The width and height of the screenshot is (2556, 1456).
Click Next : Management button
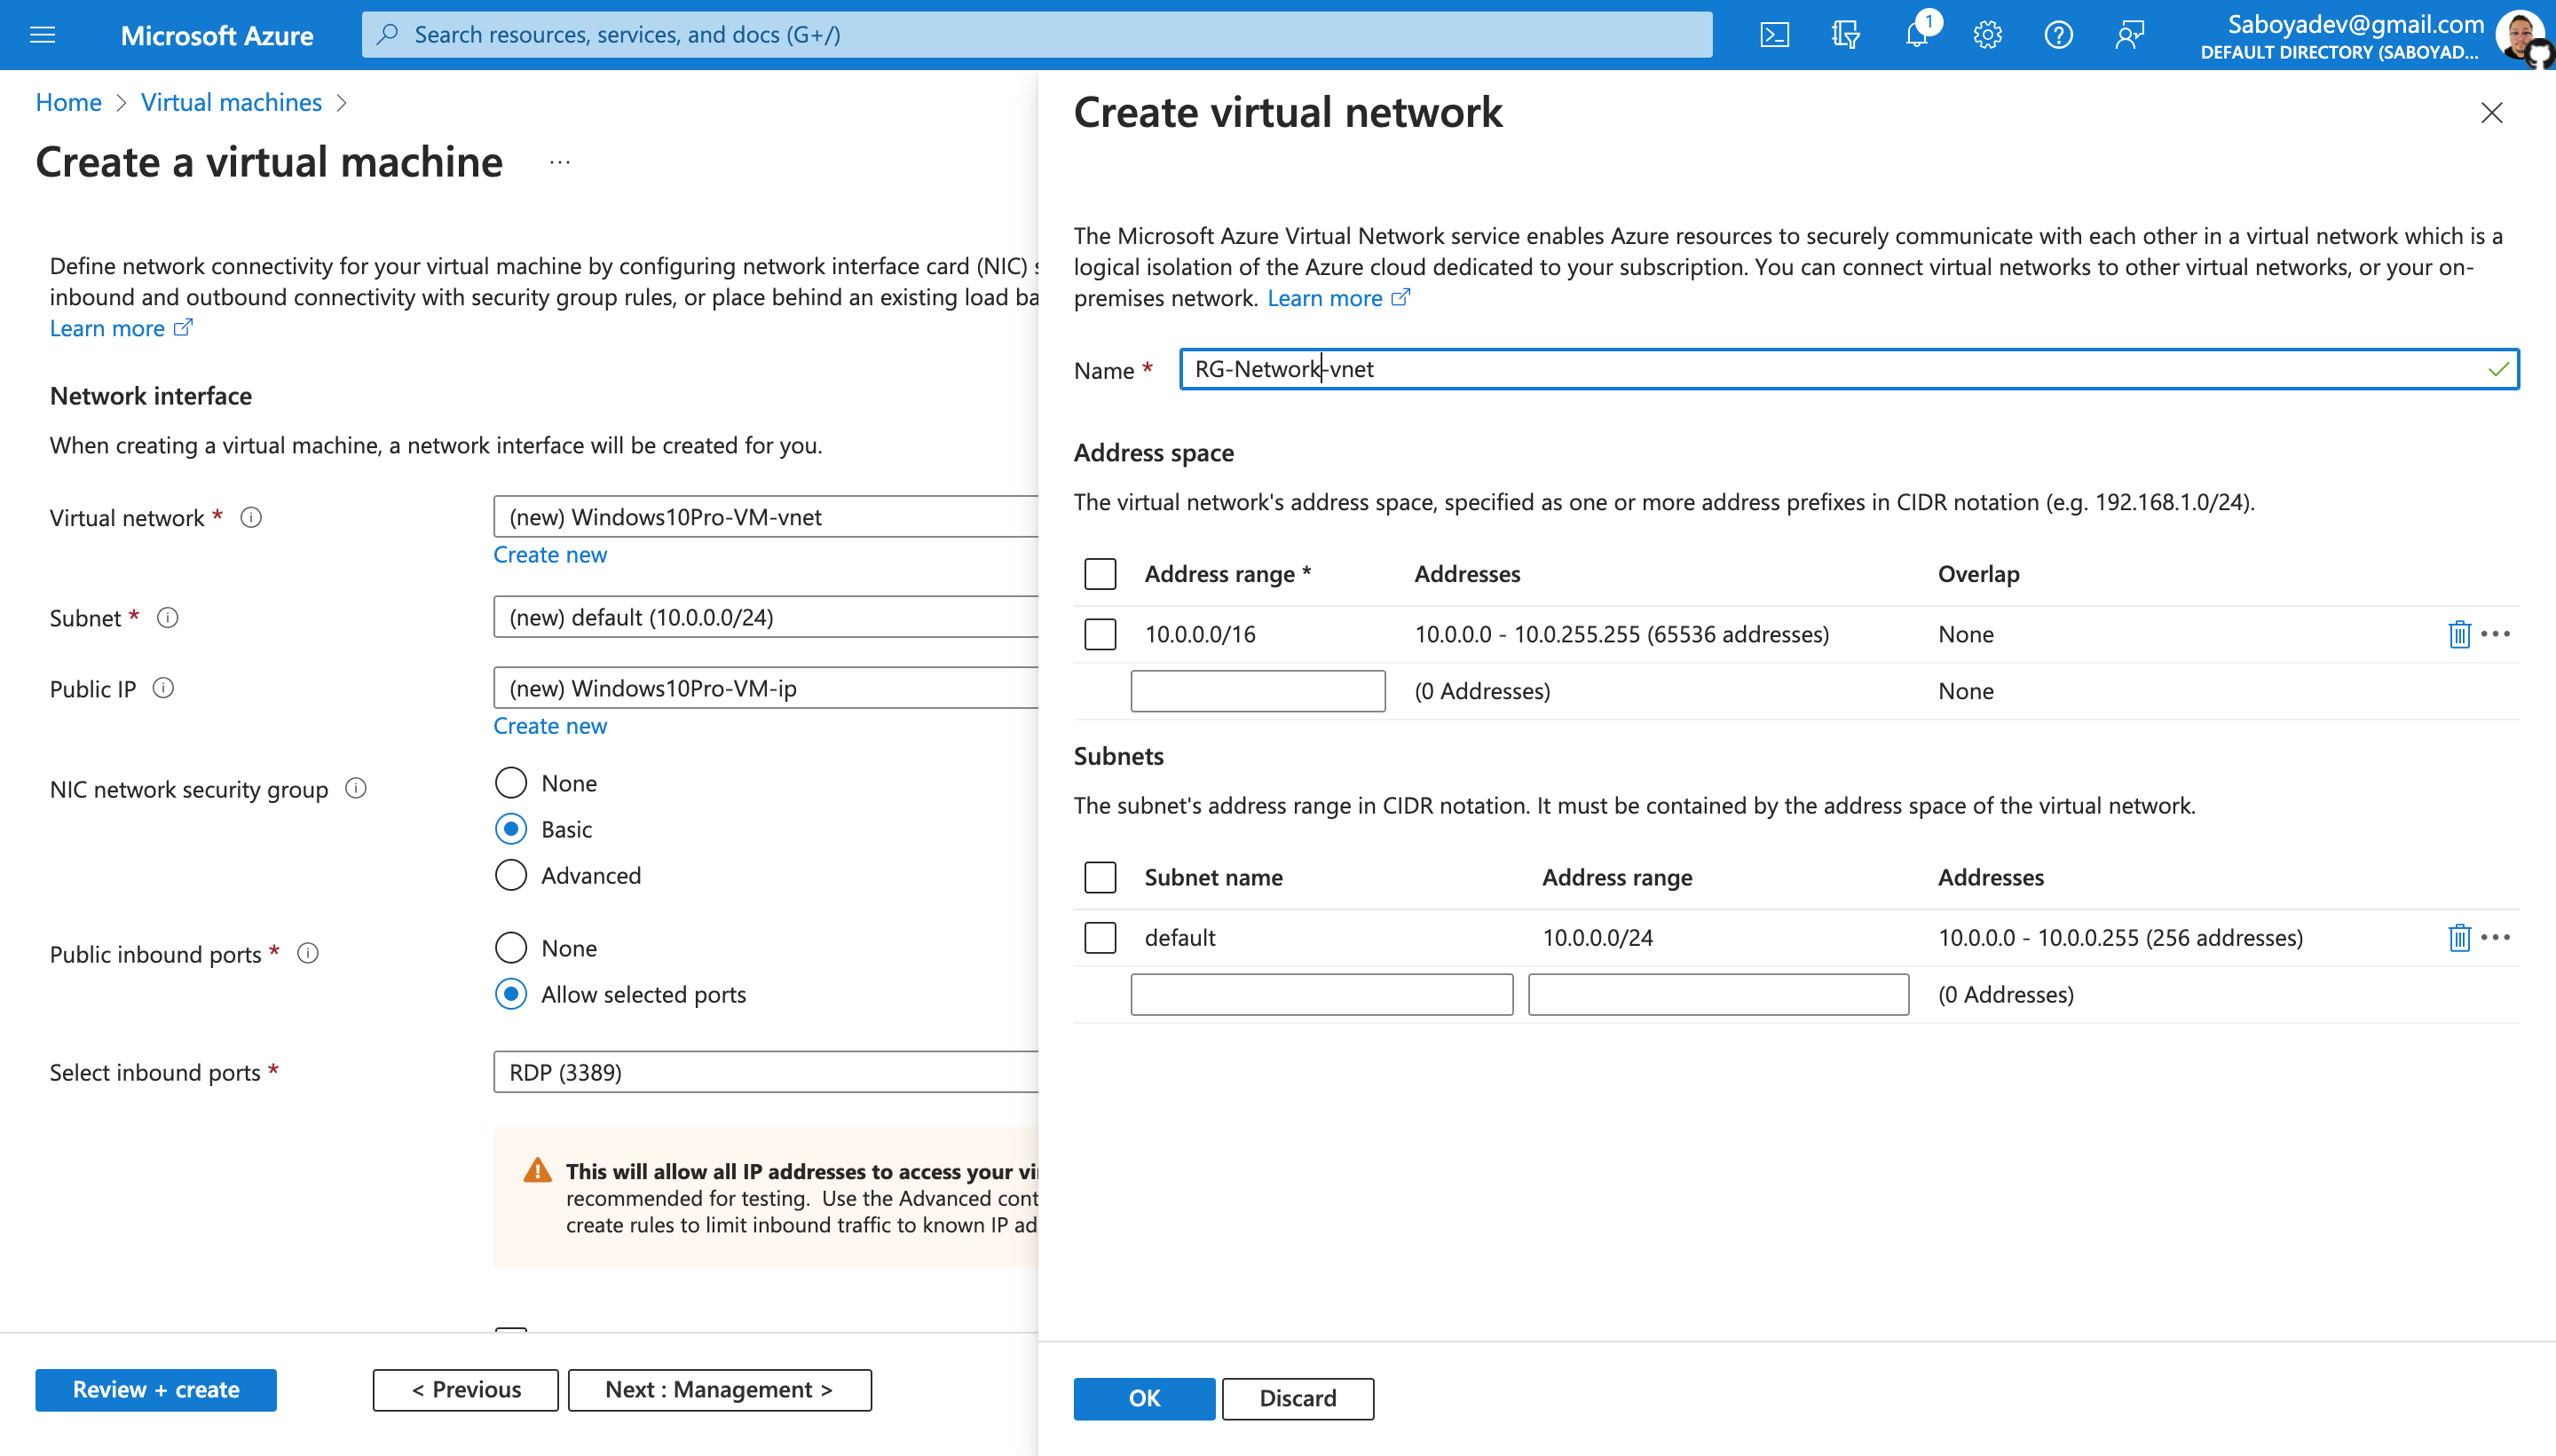pos(719,1389)
